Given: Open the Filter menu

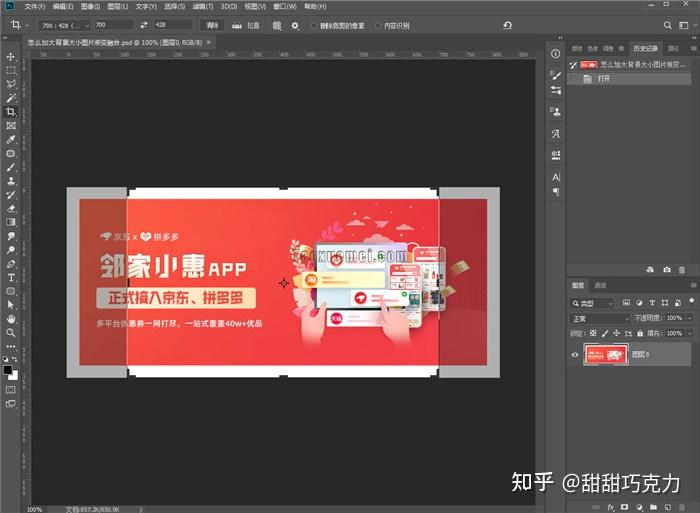Looking at the screenshot, I should pyautogui.click(x=203, y=7).
